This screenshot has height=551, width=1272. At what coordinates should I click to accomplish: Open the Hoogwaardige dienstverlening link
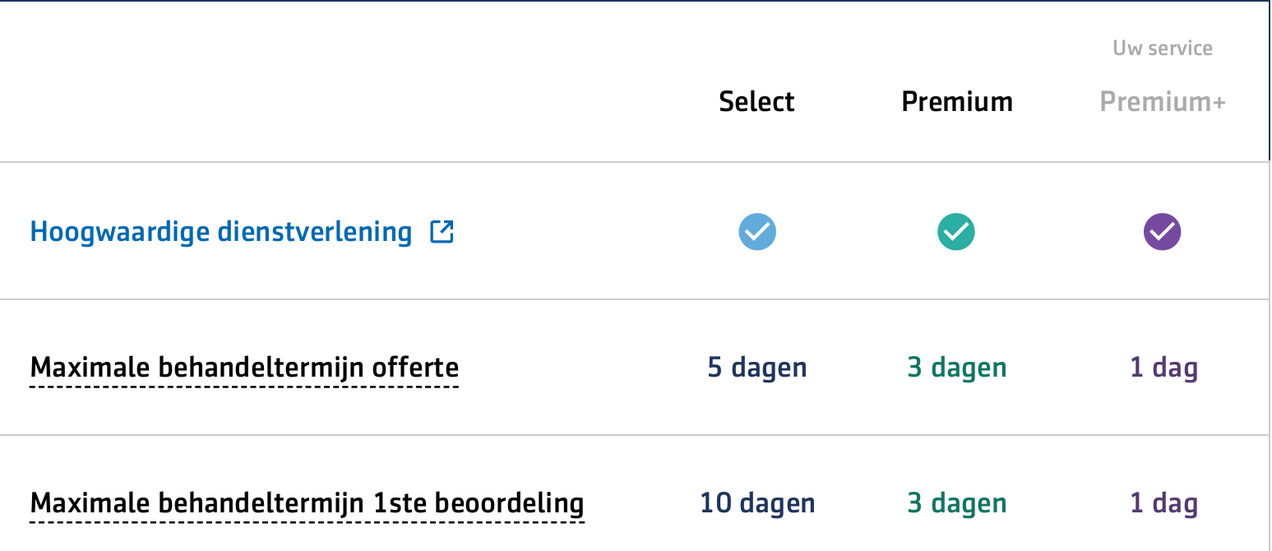tap(221, 232)
